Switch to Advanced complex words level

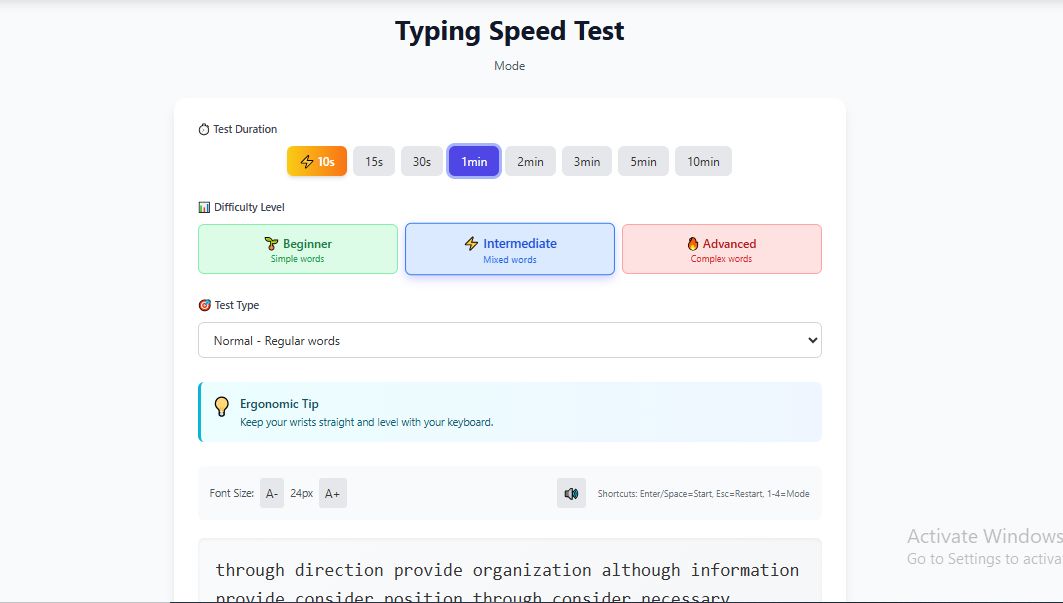pos(721,249)
